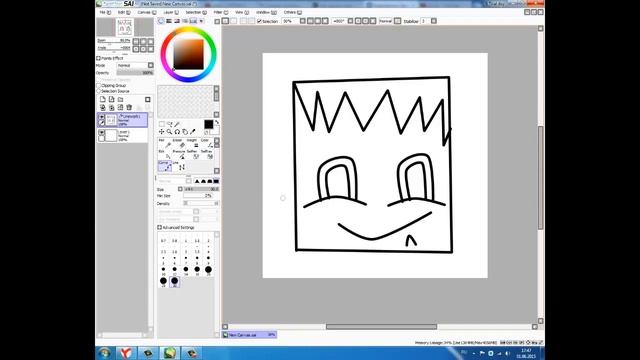Choose the move tool
640x360 pixels.
pos(162,131)
